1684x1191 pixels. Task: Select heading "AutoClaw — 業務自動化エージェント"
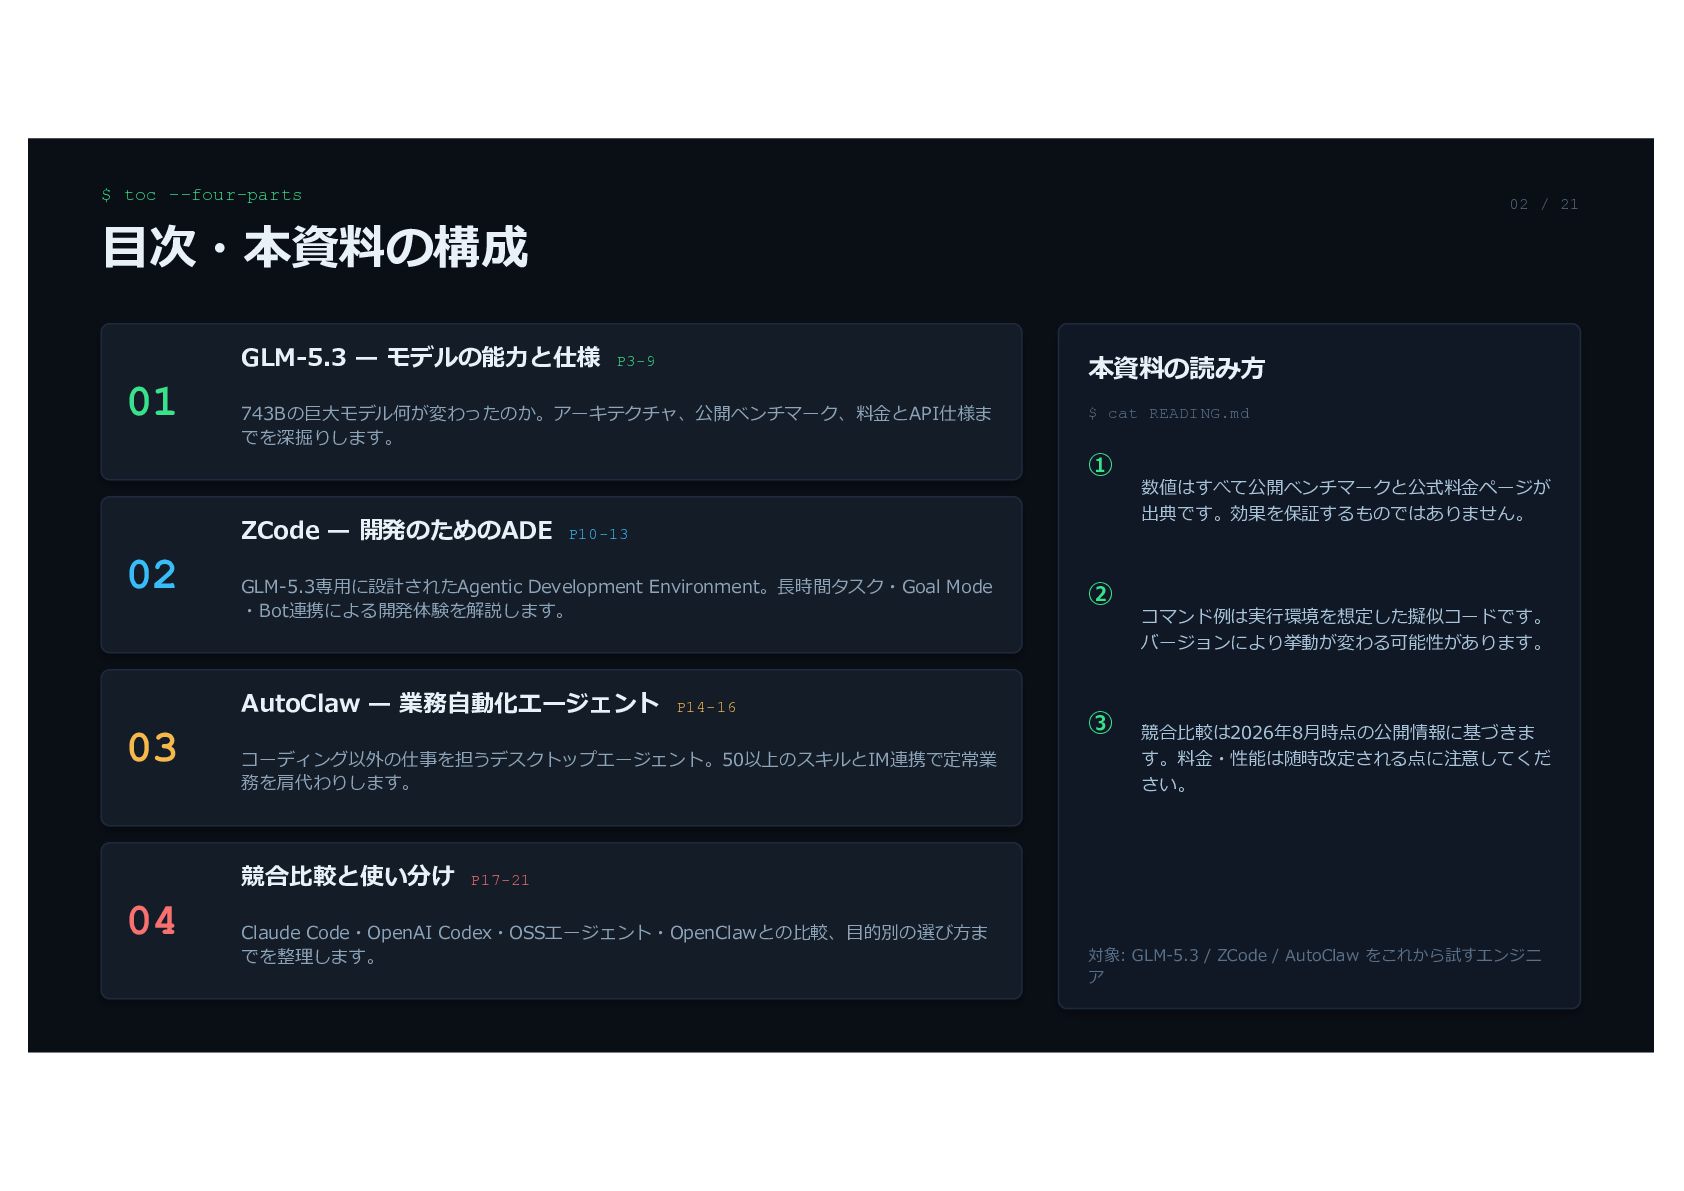[x=450, y=703]
